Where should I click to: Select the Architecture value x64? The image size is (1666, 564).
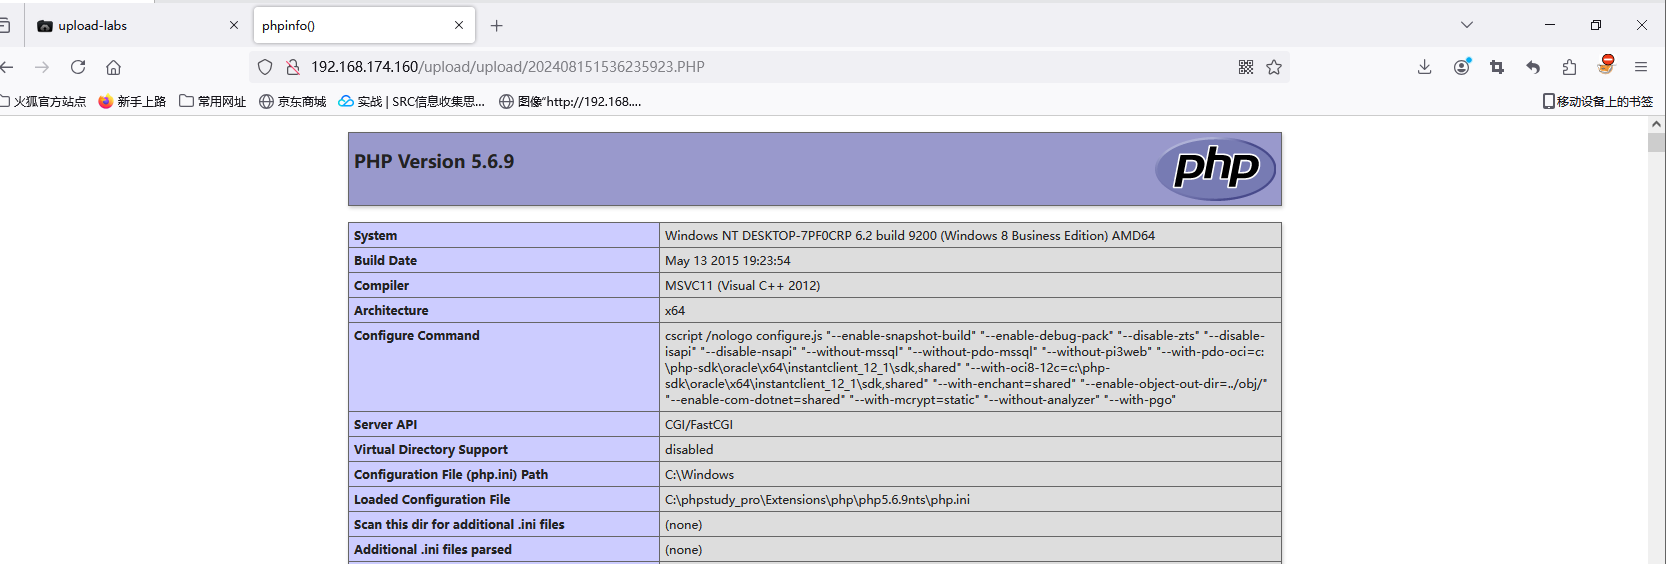tap(675, 311)
